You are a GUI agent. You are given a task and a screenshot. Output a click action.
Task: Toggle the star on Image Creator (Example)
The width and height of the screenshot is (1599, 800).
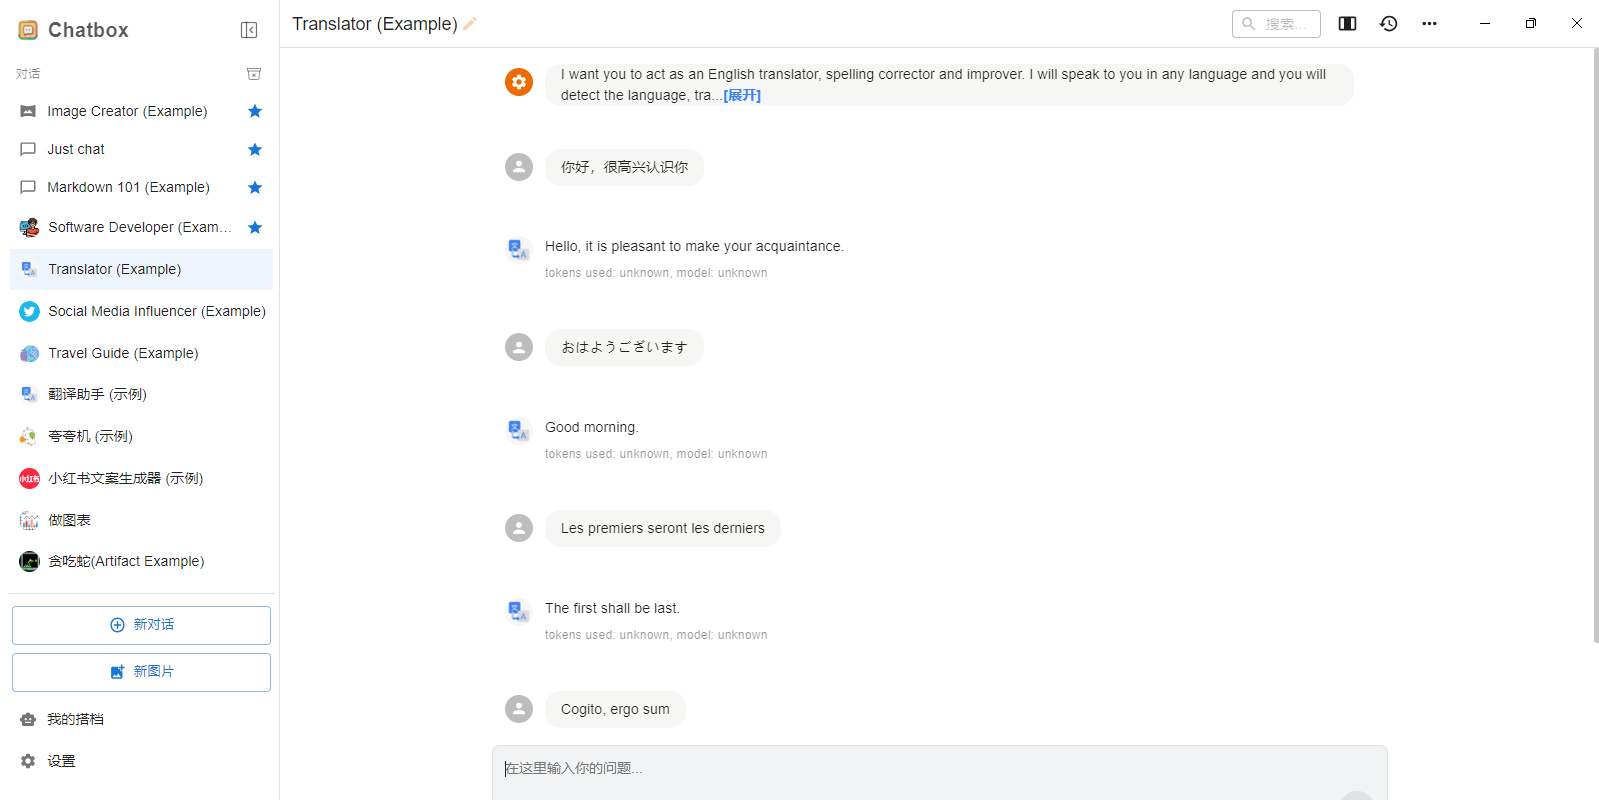pos(255,111)
